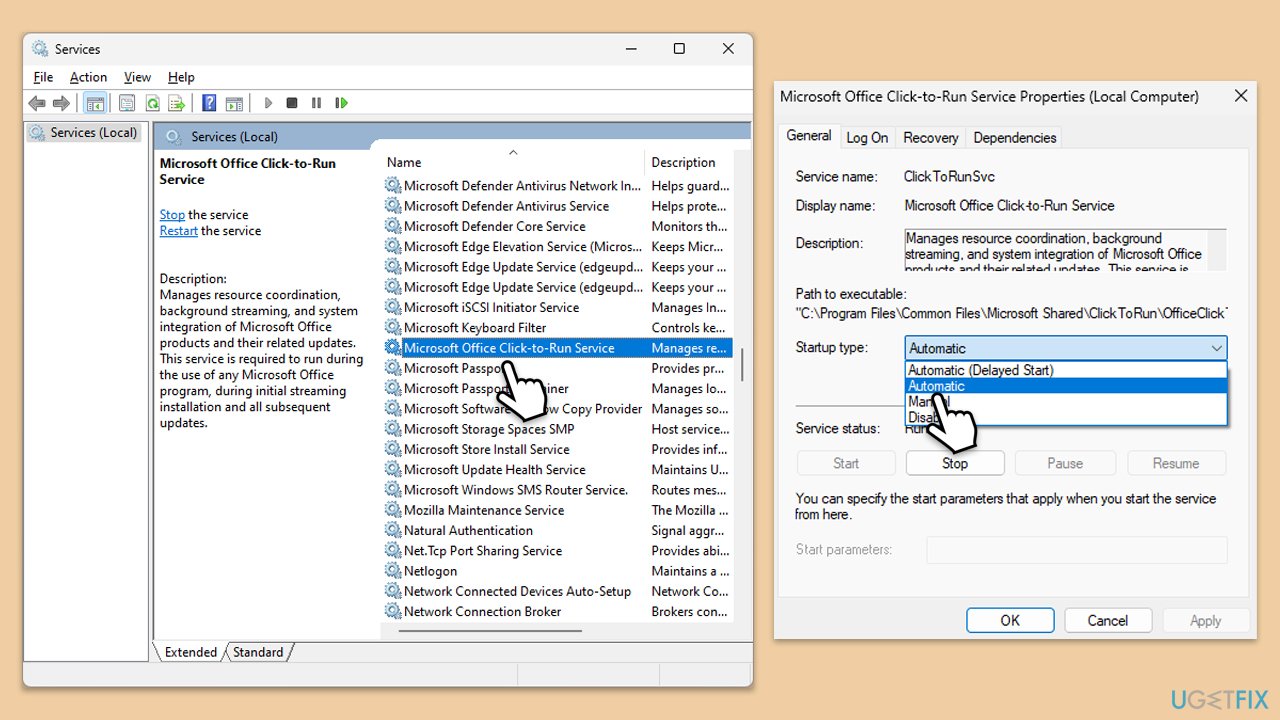This screenshot has height=720, width=1280.
Task: Choose the highlighted Automatic startup option
Action: click(x=1066, y=386)
